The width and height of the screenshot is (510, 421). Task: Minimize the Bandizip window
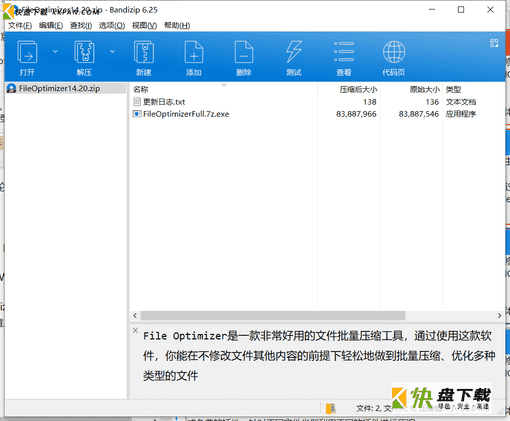coord(432,10)
